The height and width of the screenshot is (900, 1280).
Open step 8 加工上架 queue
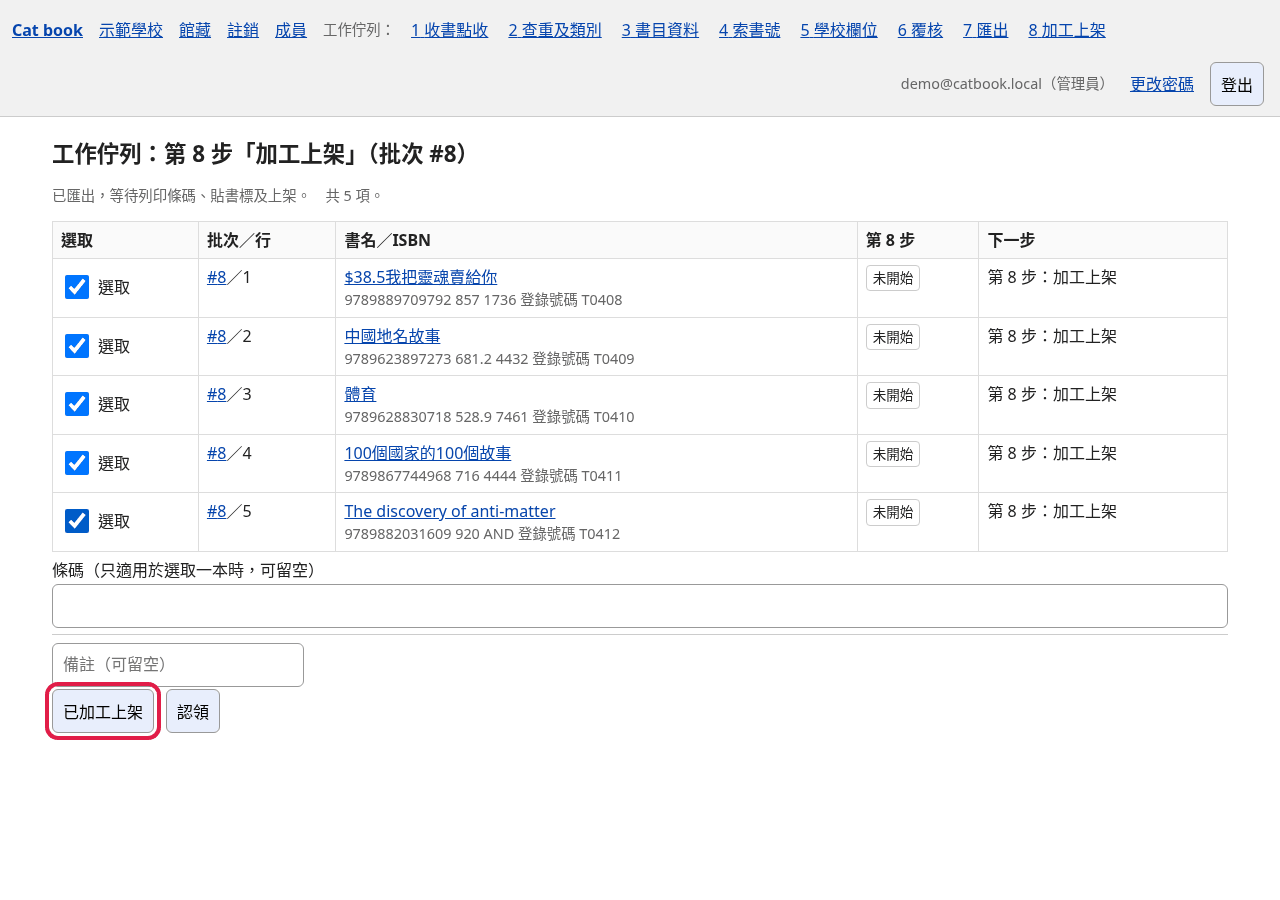(1067, 30)
